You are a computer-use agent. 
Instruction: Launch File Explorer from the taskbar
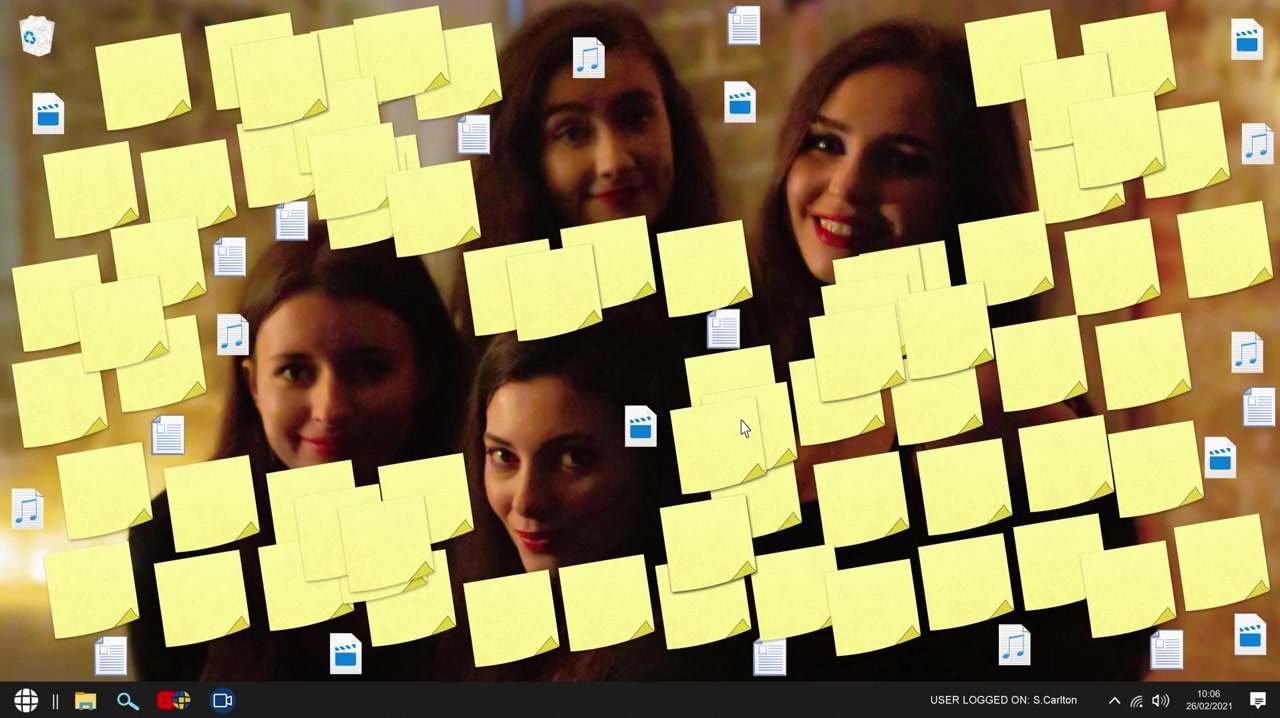[85, 700]
